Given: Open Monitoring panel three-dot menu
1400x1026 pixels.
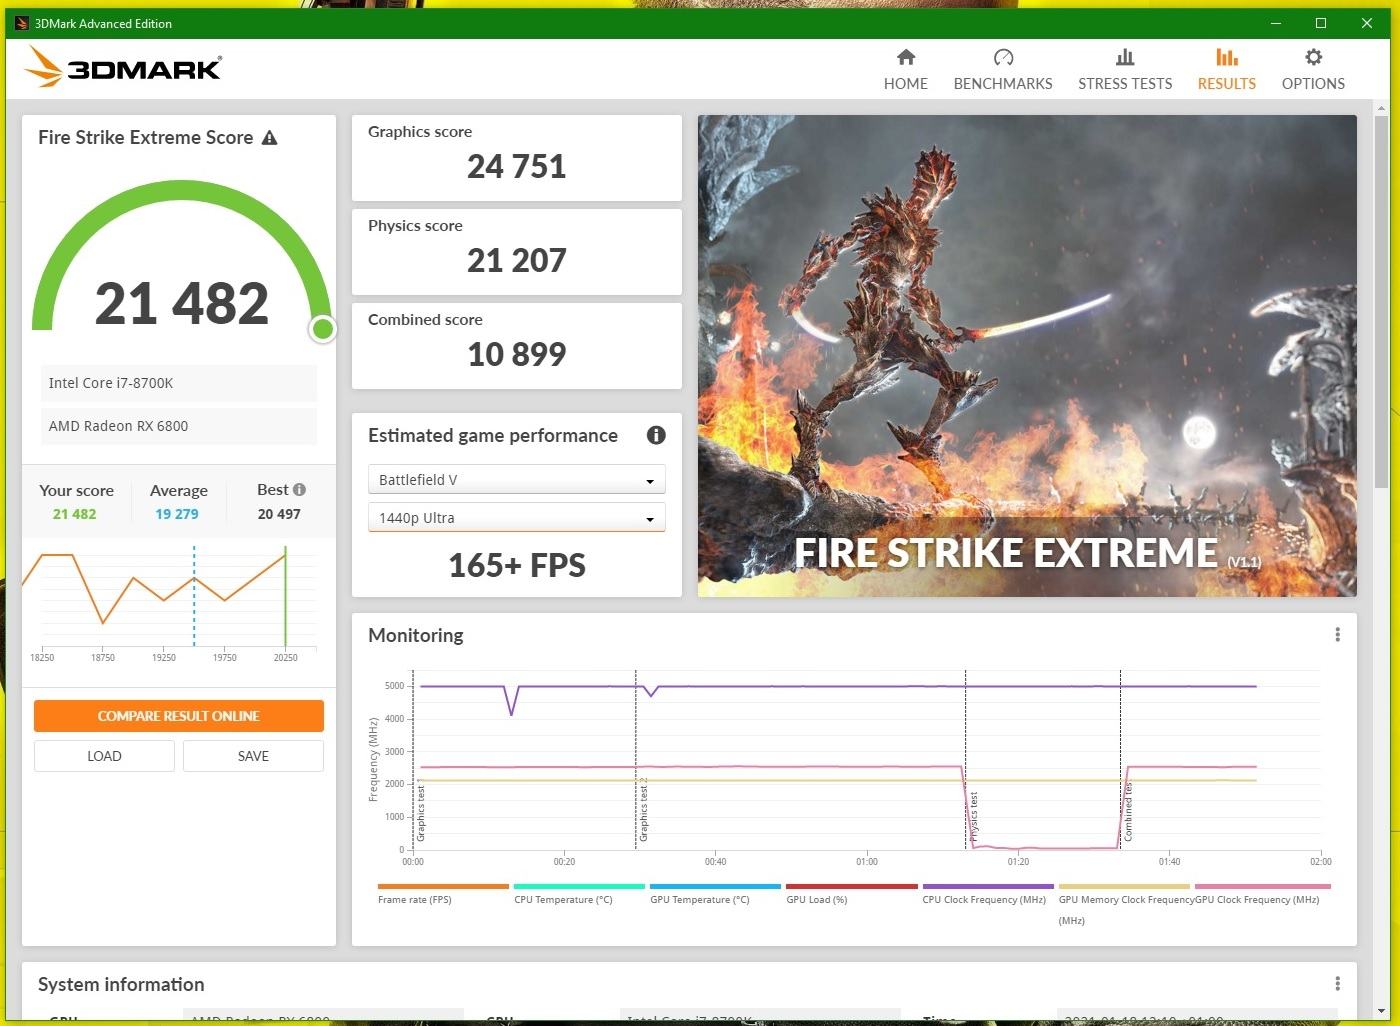Looking at the screenshot, I should [x=1337, y=635].
